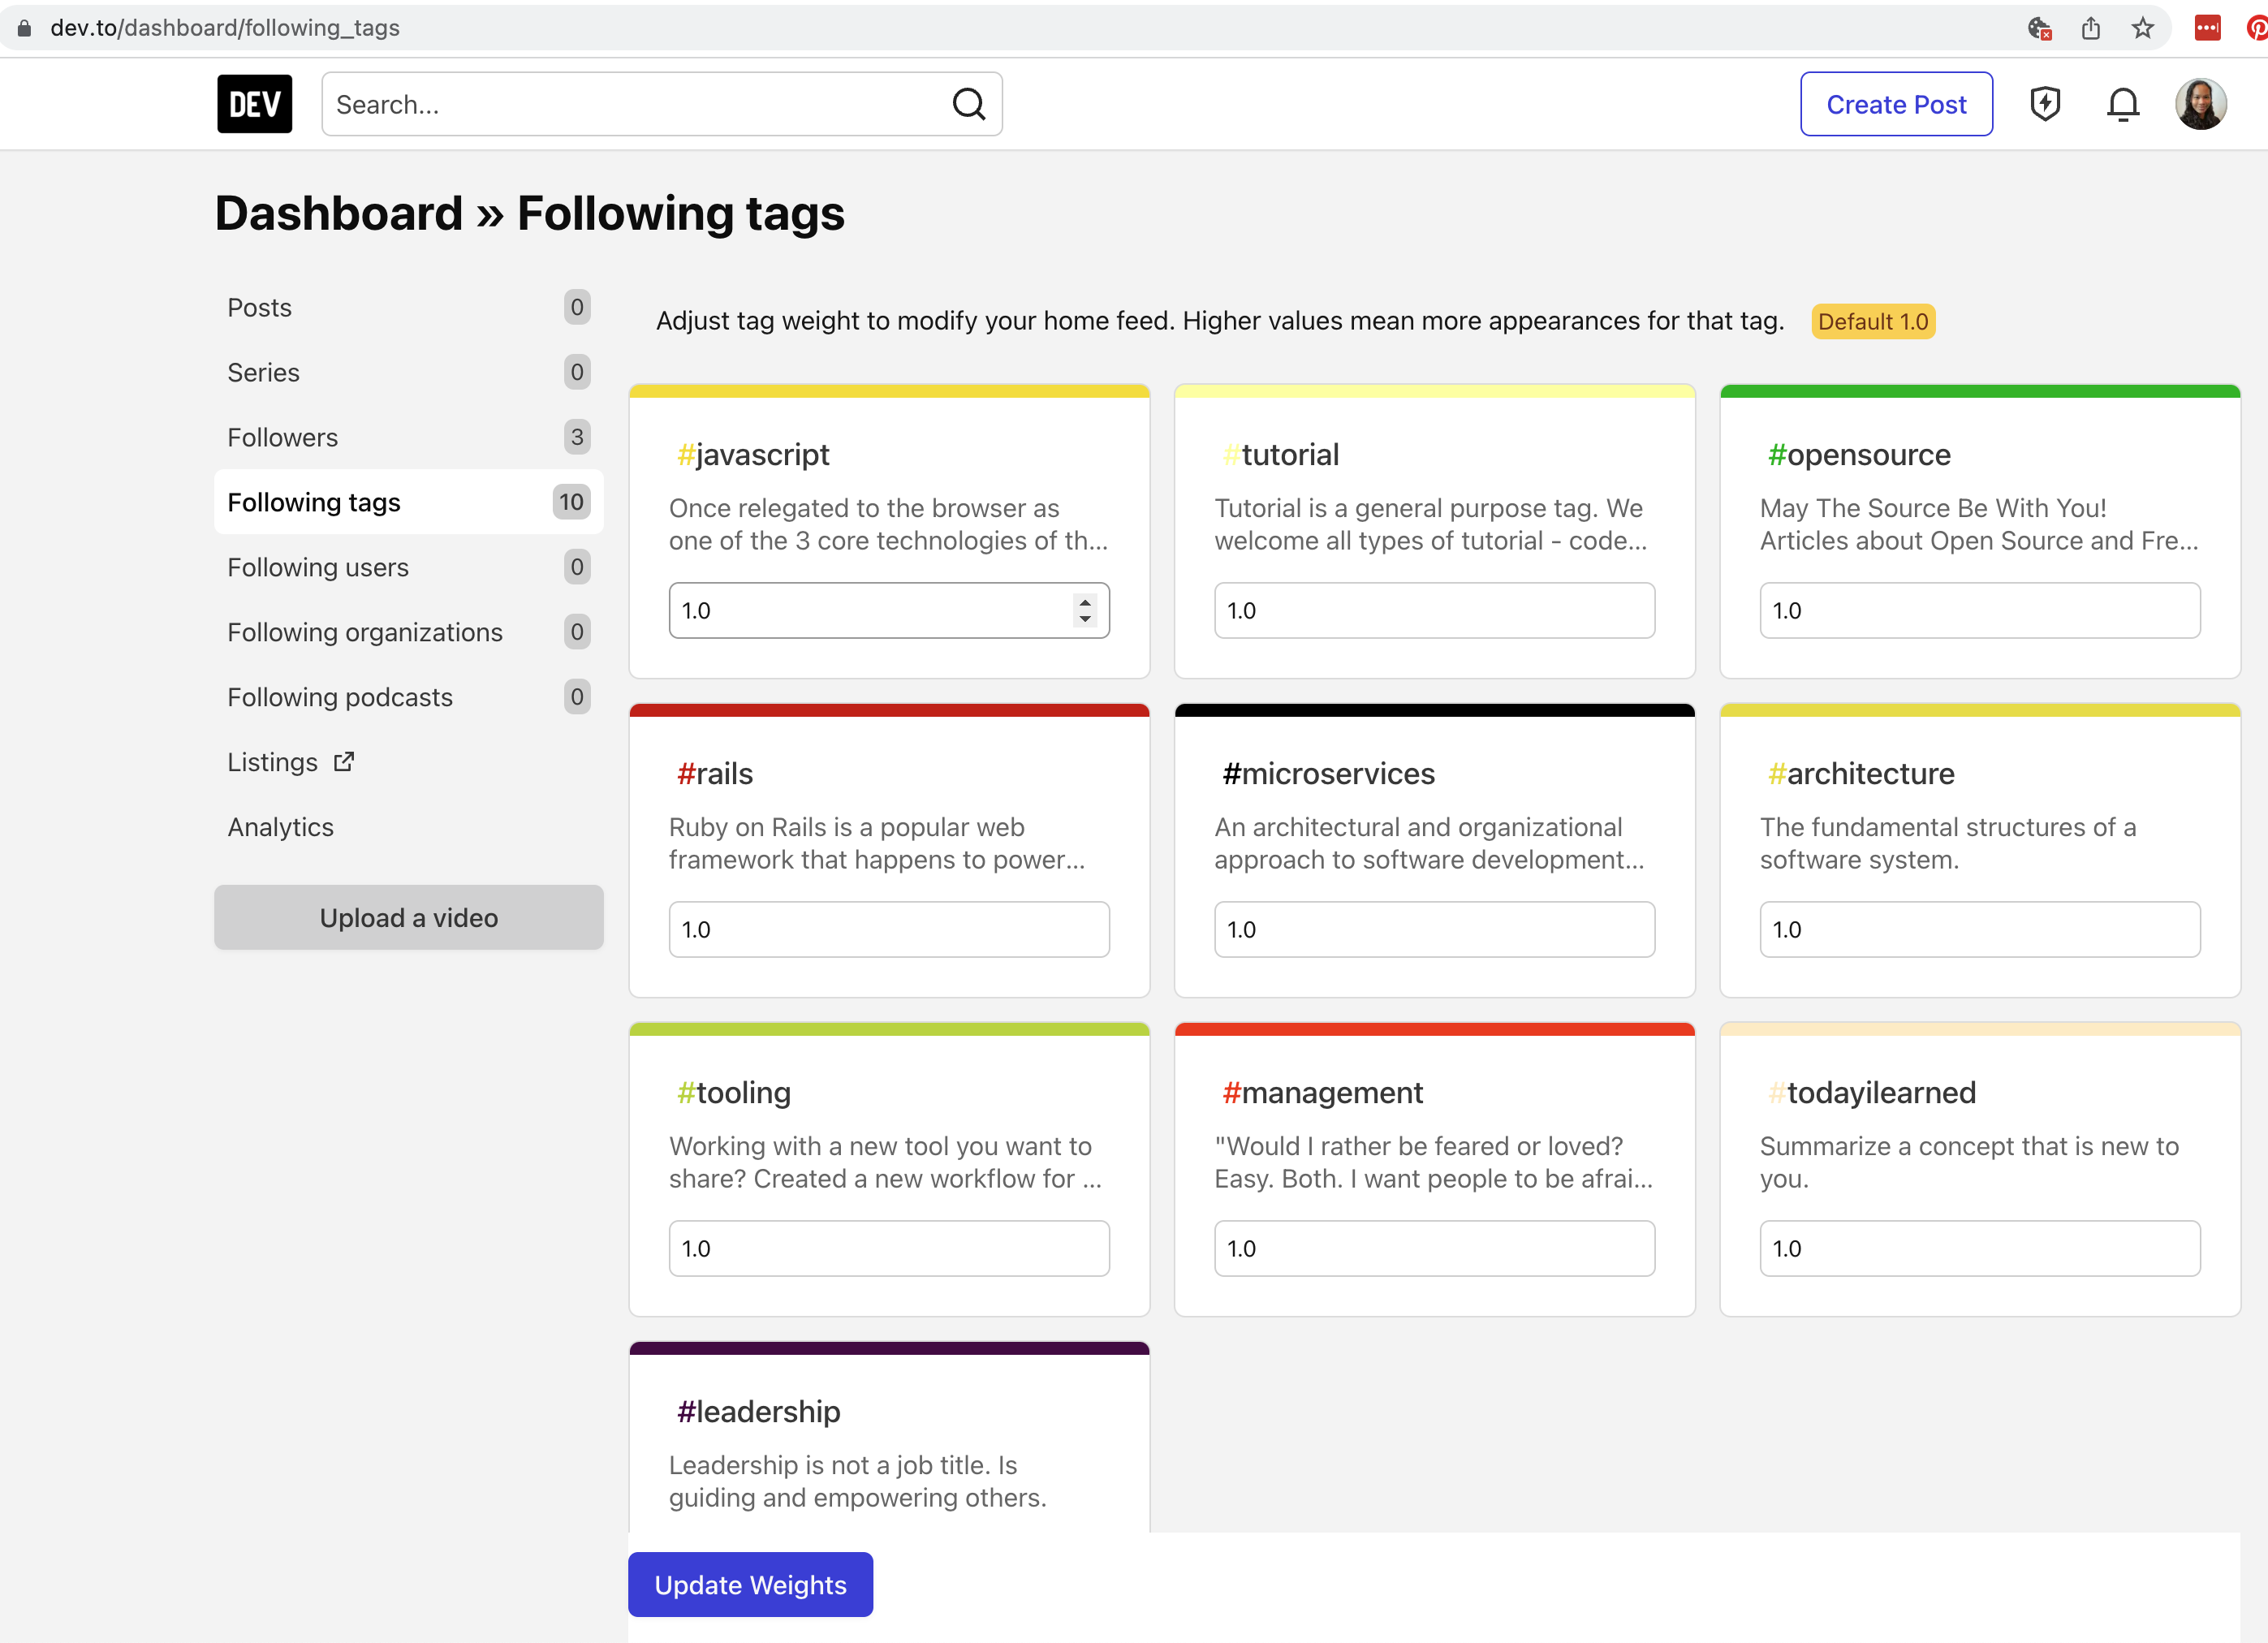The height and width of the screenshot is (1643, 2268).
Task: Open the profile avatar menu
Action: (2200, 103)
